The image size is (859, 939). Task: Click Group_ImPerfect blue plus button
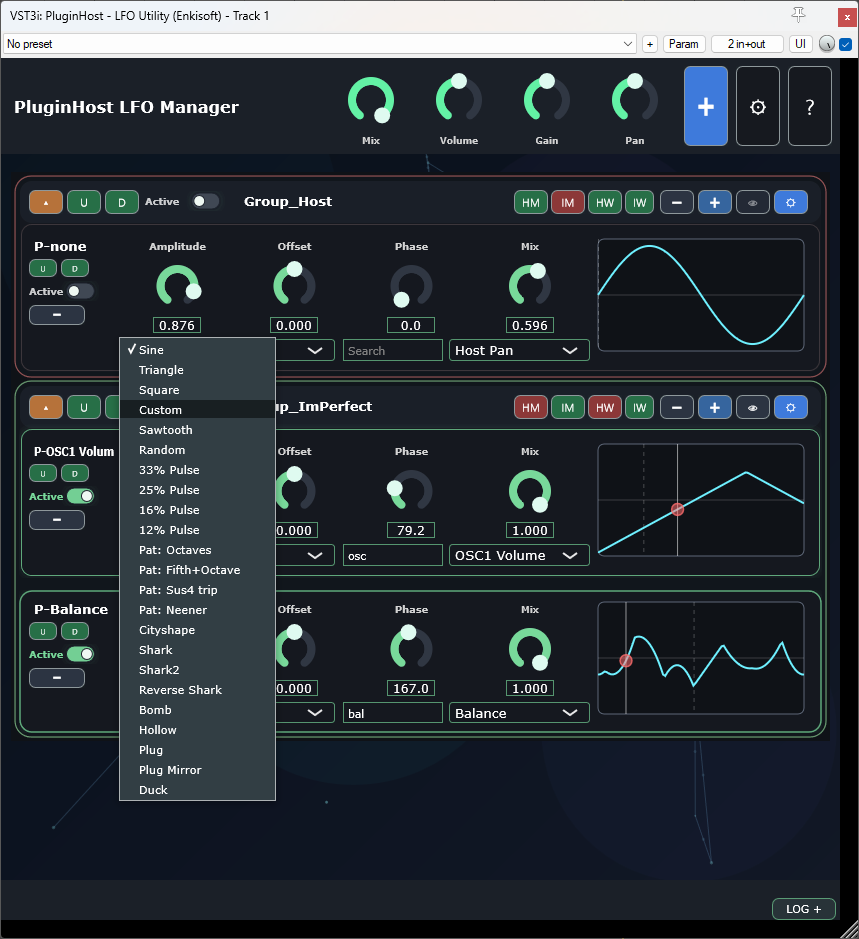pos(715,408)
